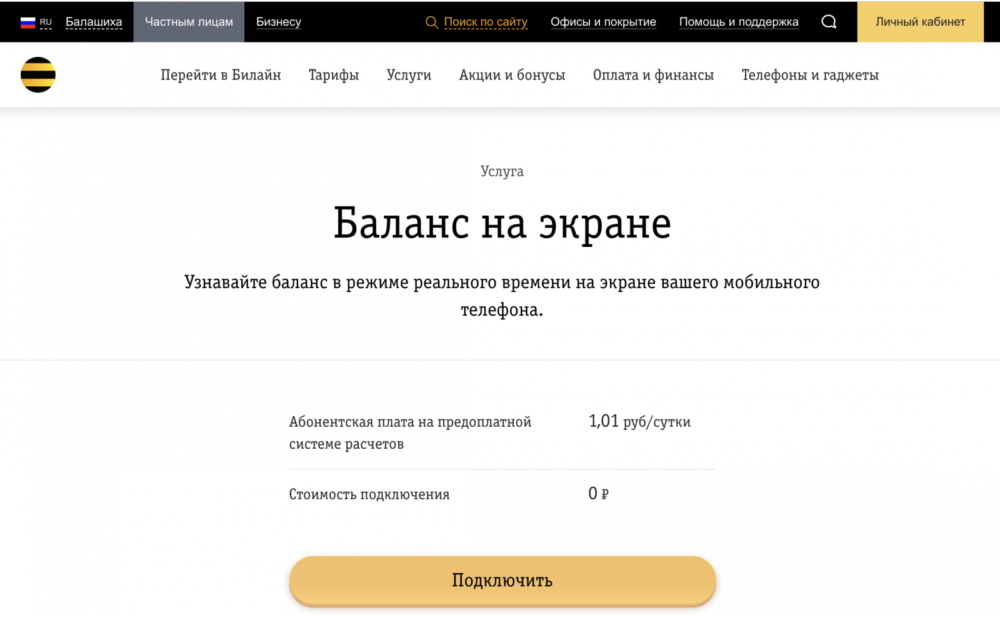Open the Офисы и покрытие link
The height and width of the screenshot is (618, 1000).
click(x=603, y=22)
